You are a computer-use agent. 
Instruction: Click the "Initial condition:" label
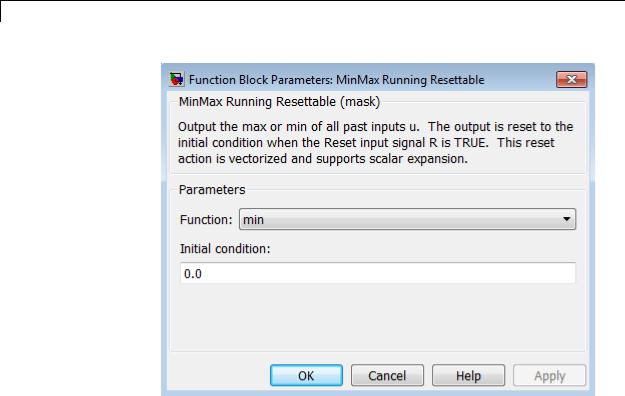(225, 248)
